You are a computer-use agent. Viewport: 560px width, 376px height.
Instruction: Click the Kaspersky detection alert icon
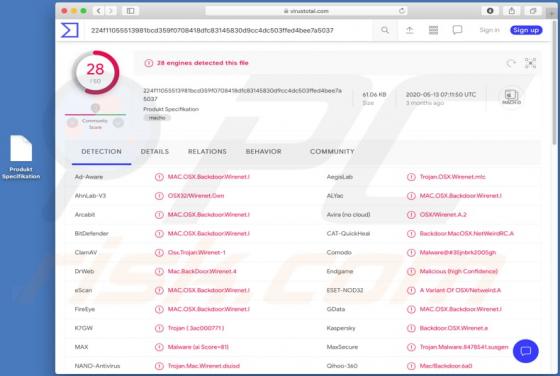tap(411, 328)
